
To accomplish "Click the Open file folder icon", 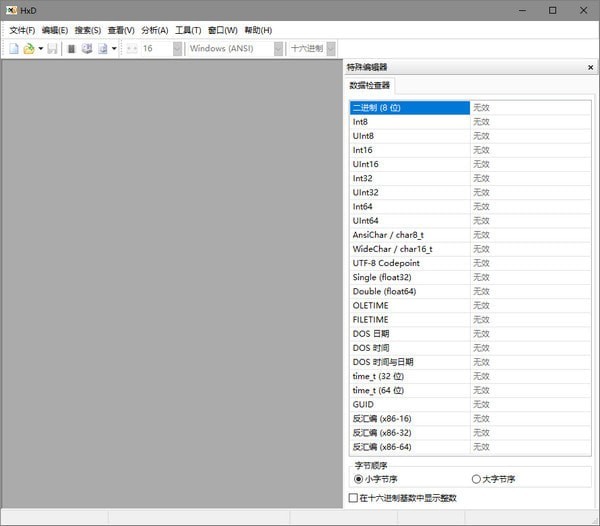I will (x=29, y=48).
